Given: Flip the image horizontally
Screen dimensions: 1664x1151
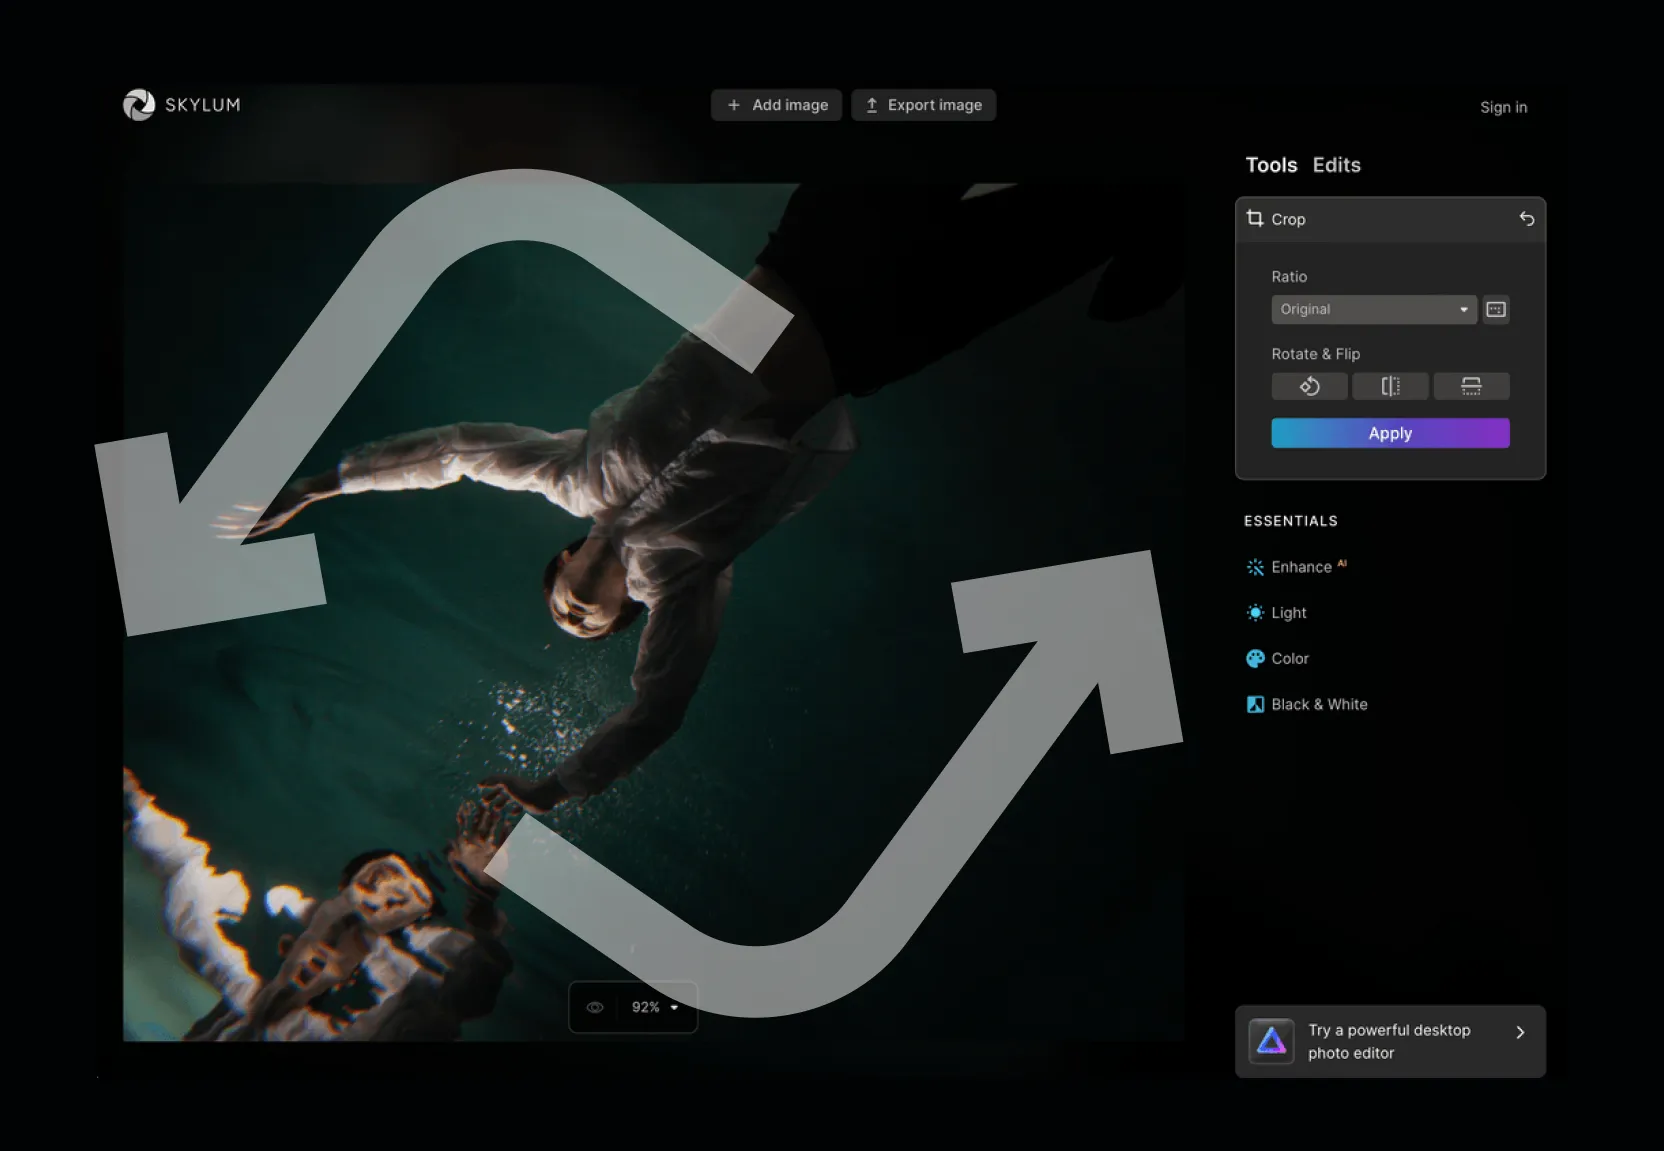Looking at the screenshot, I should [1390, 386].
